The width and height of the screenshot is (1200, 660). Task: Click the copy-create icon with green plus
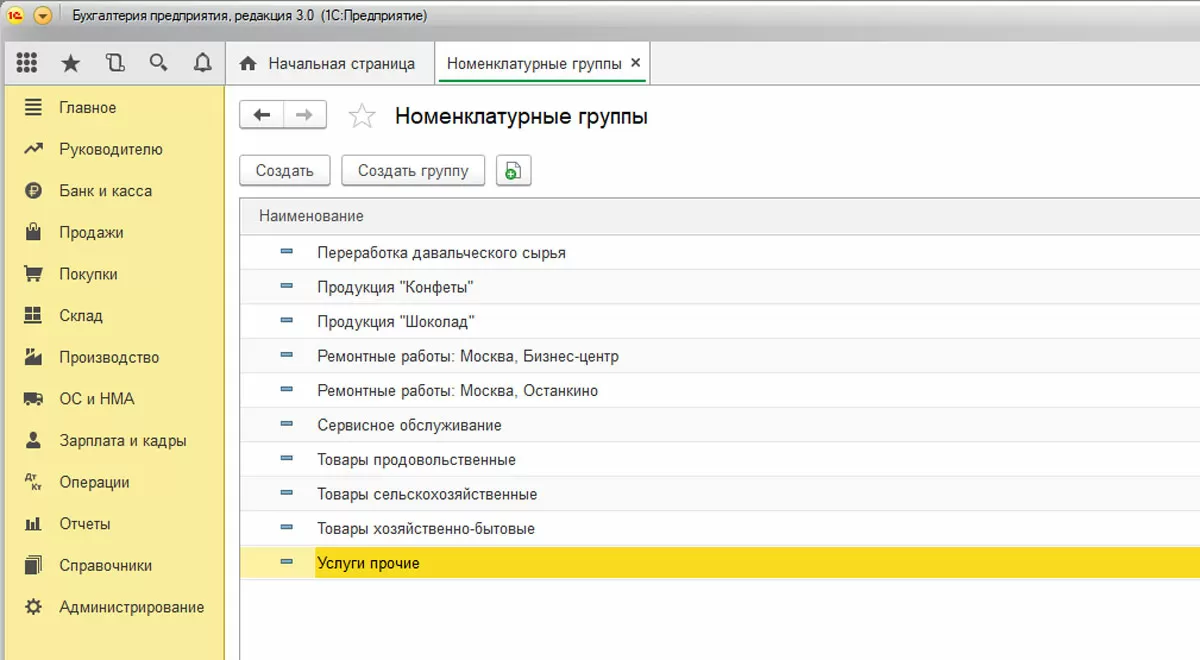click(512, 171)
